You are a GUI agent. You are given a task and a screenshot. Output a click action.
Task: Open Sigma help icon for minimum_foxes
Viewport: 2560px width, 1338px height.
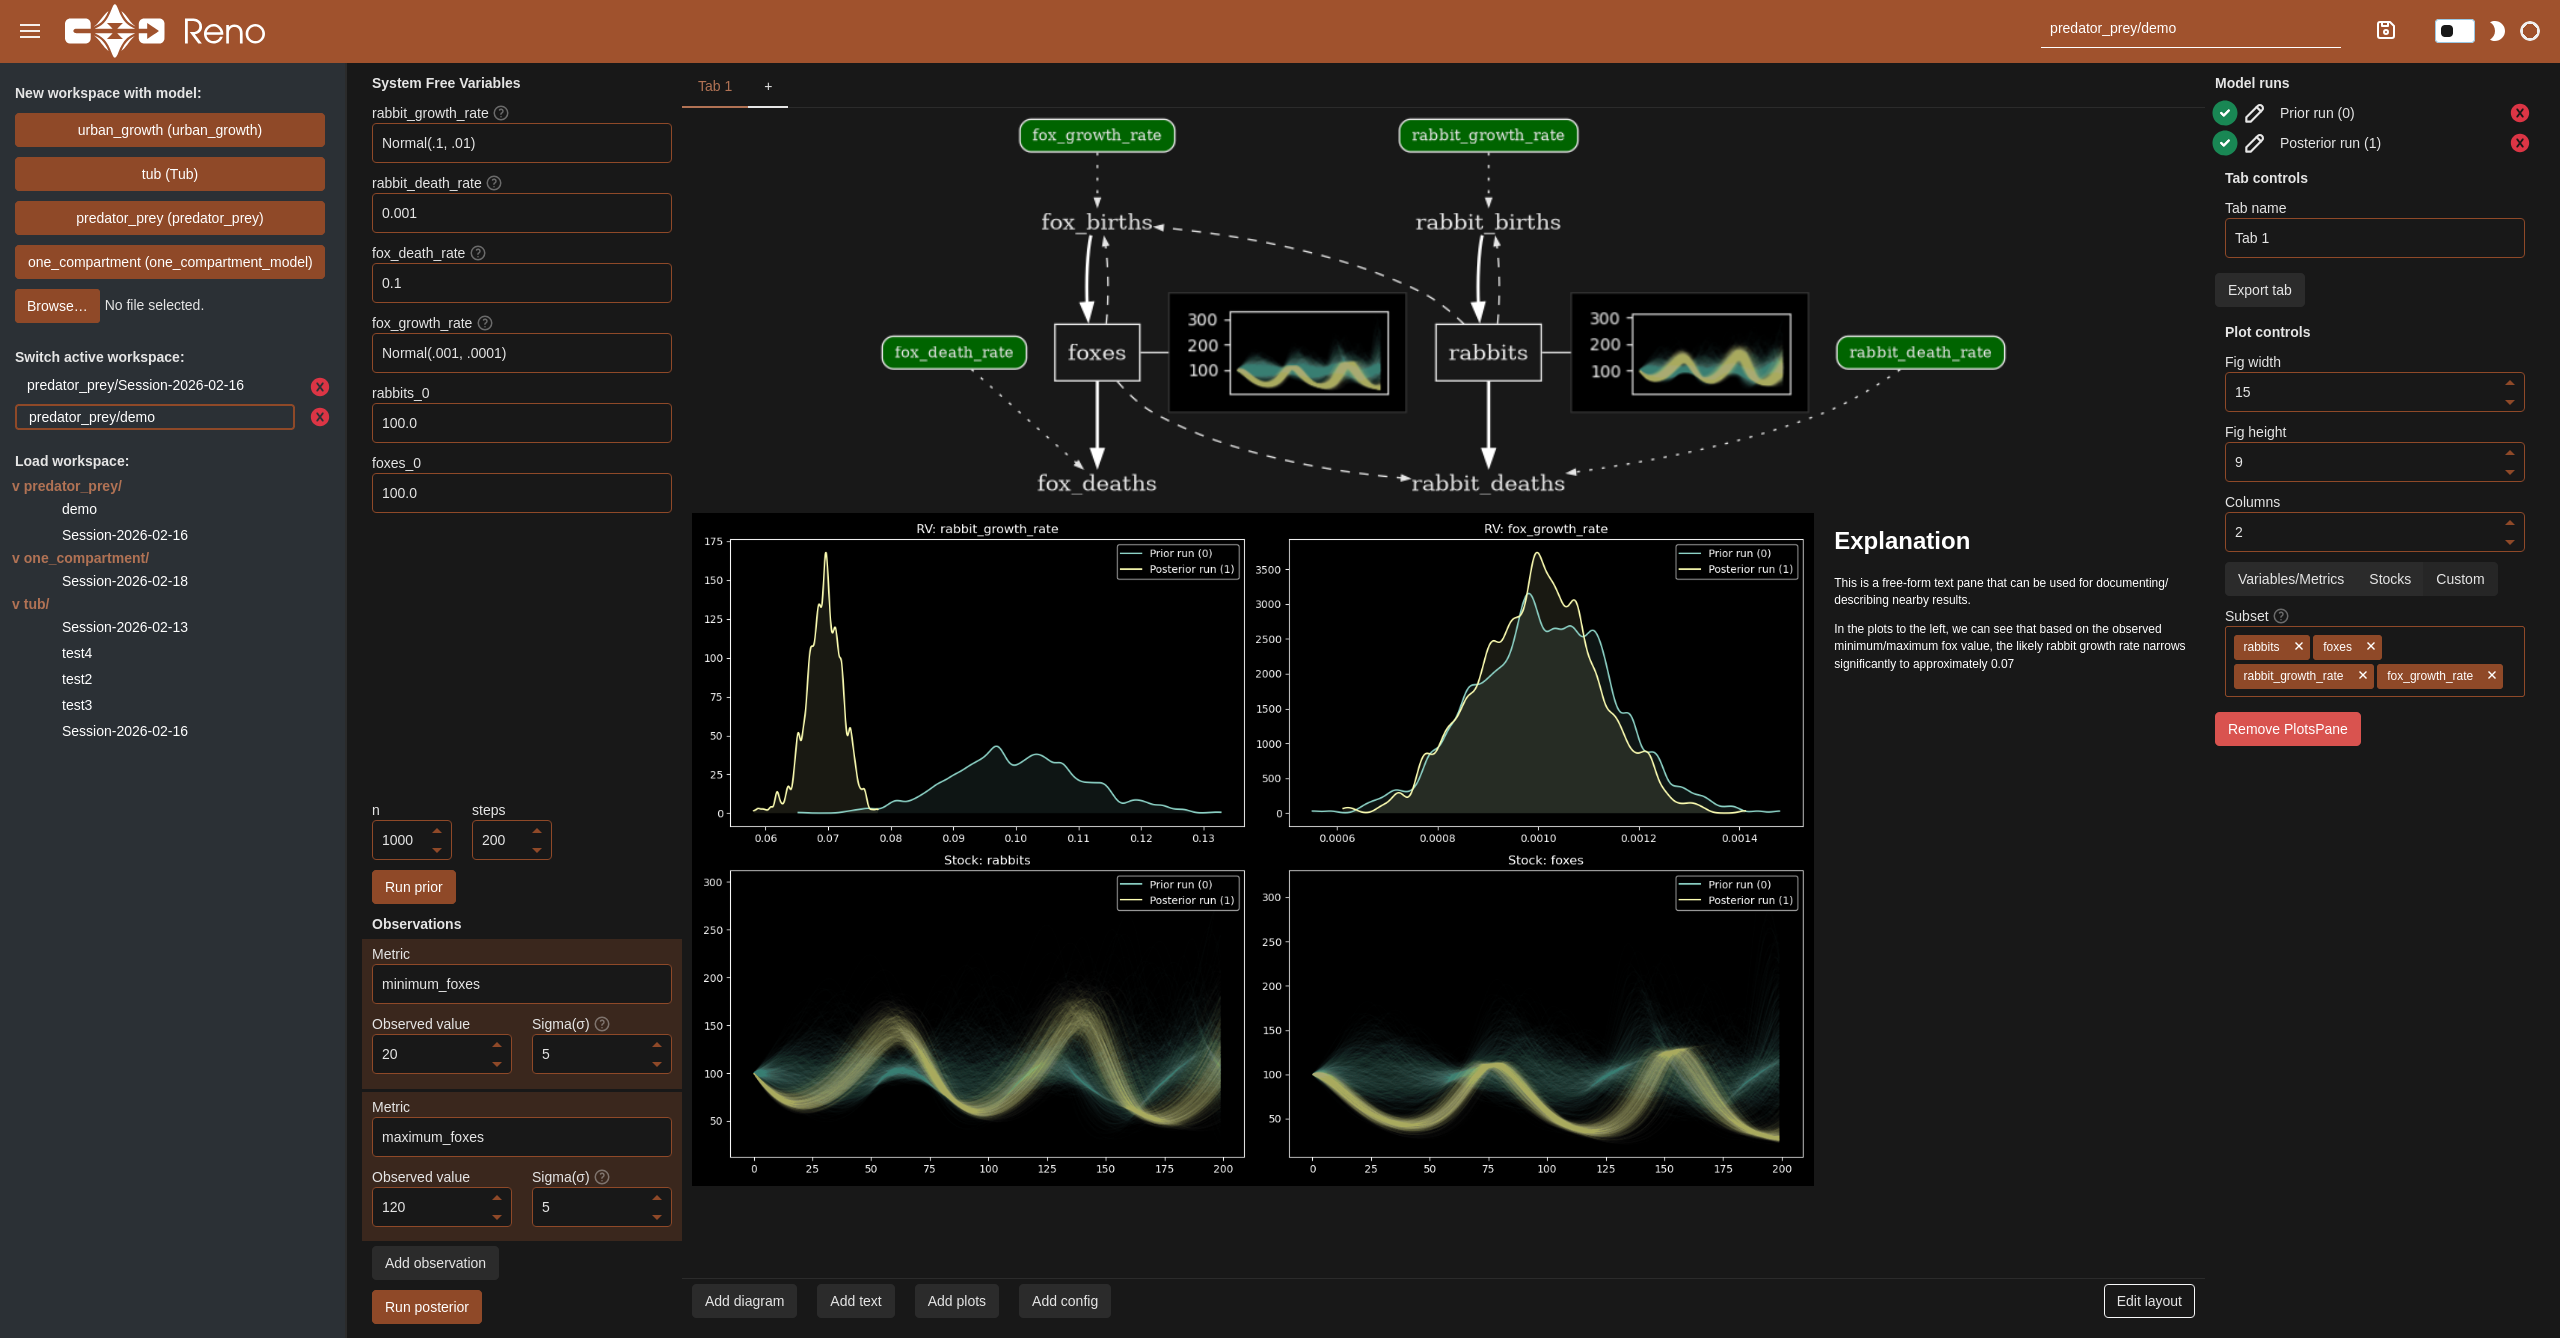pyautogui.click(x=602, y=1024)
